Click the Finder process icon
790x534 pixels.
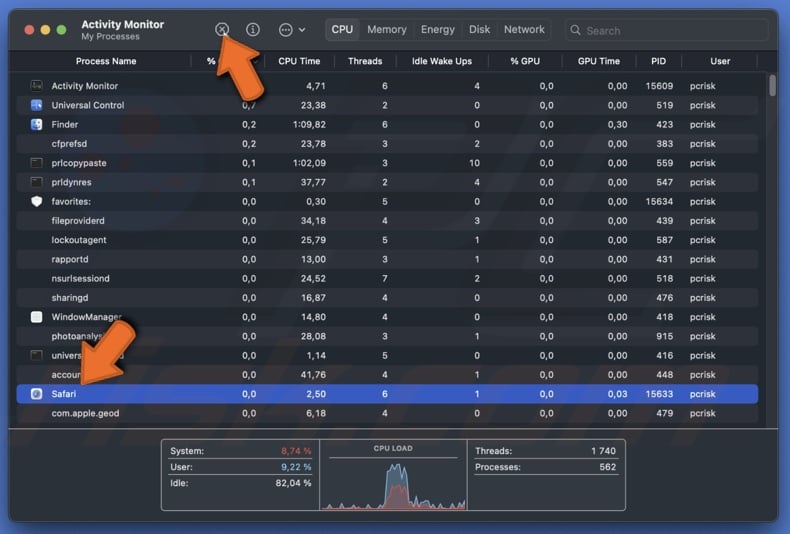point(37,125)
